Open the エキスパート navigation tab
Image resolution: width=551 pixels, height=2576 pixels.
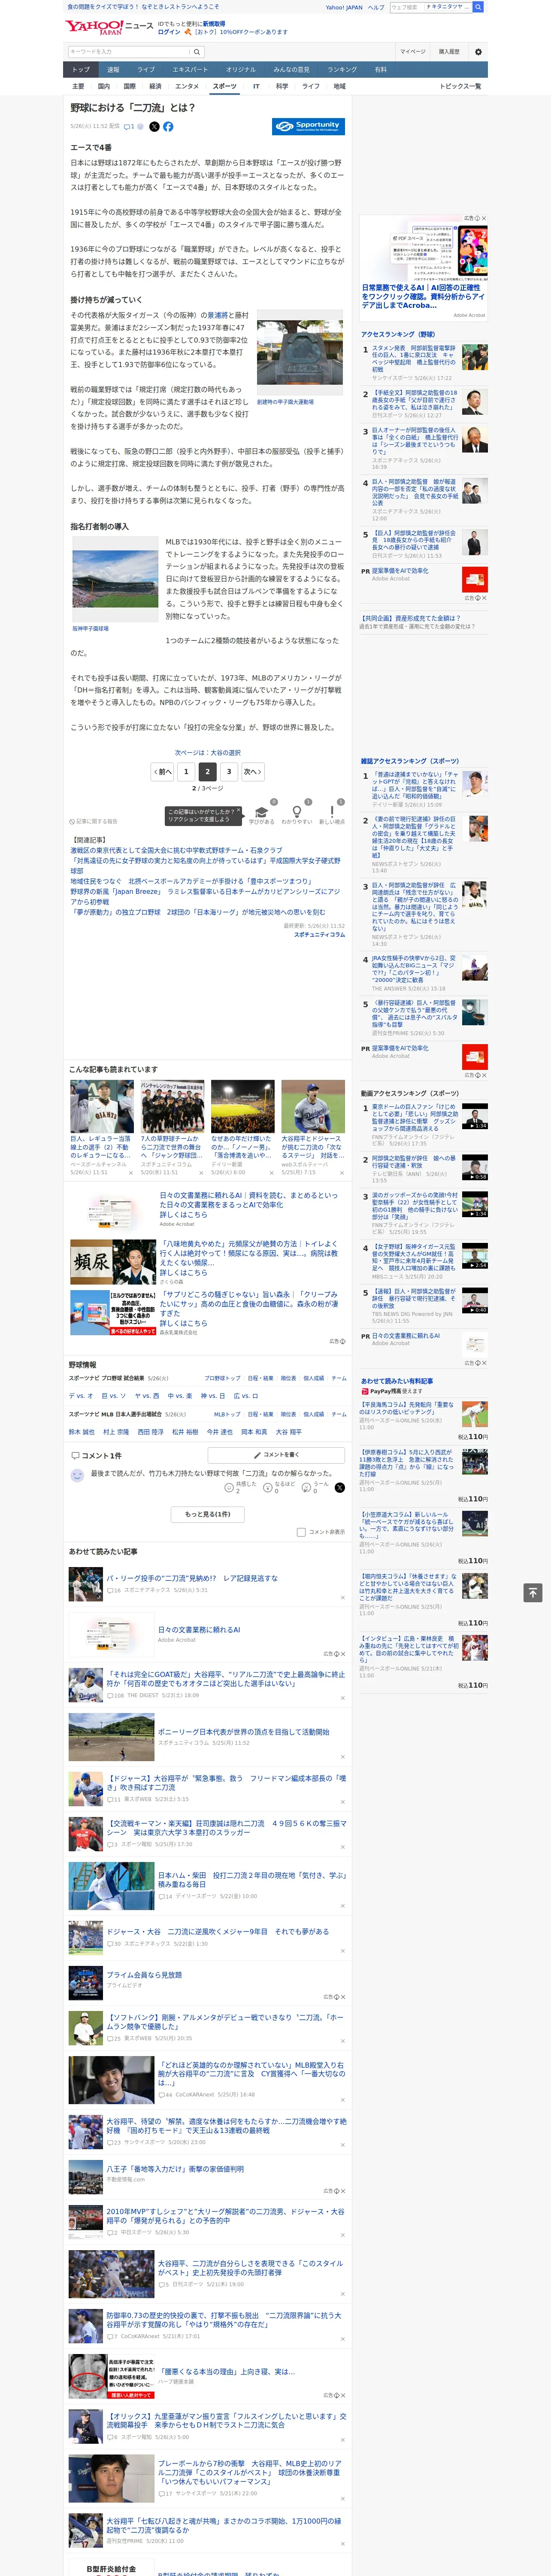(x=190, y=70)
